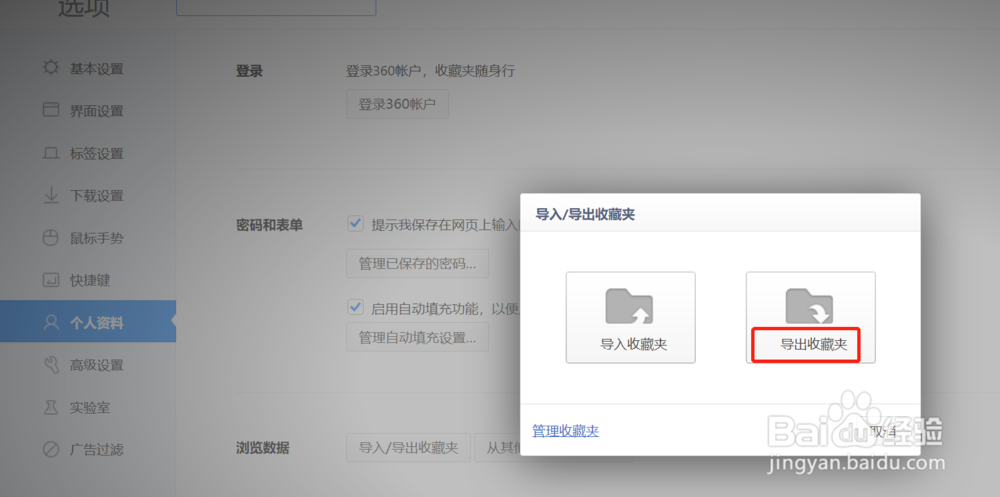Open 广告过滤 in the sidebar
The height and width of the screenshot is (497, 1000).
(x=88, y=450)
